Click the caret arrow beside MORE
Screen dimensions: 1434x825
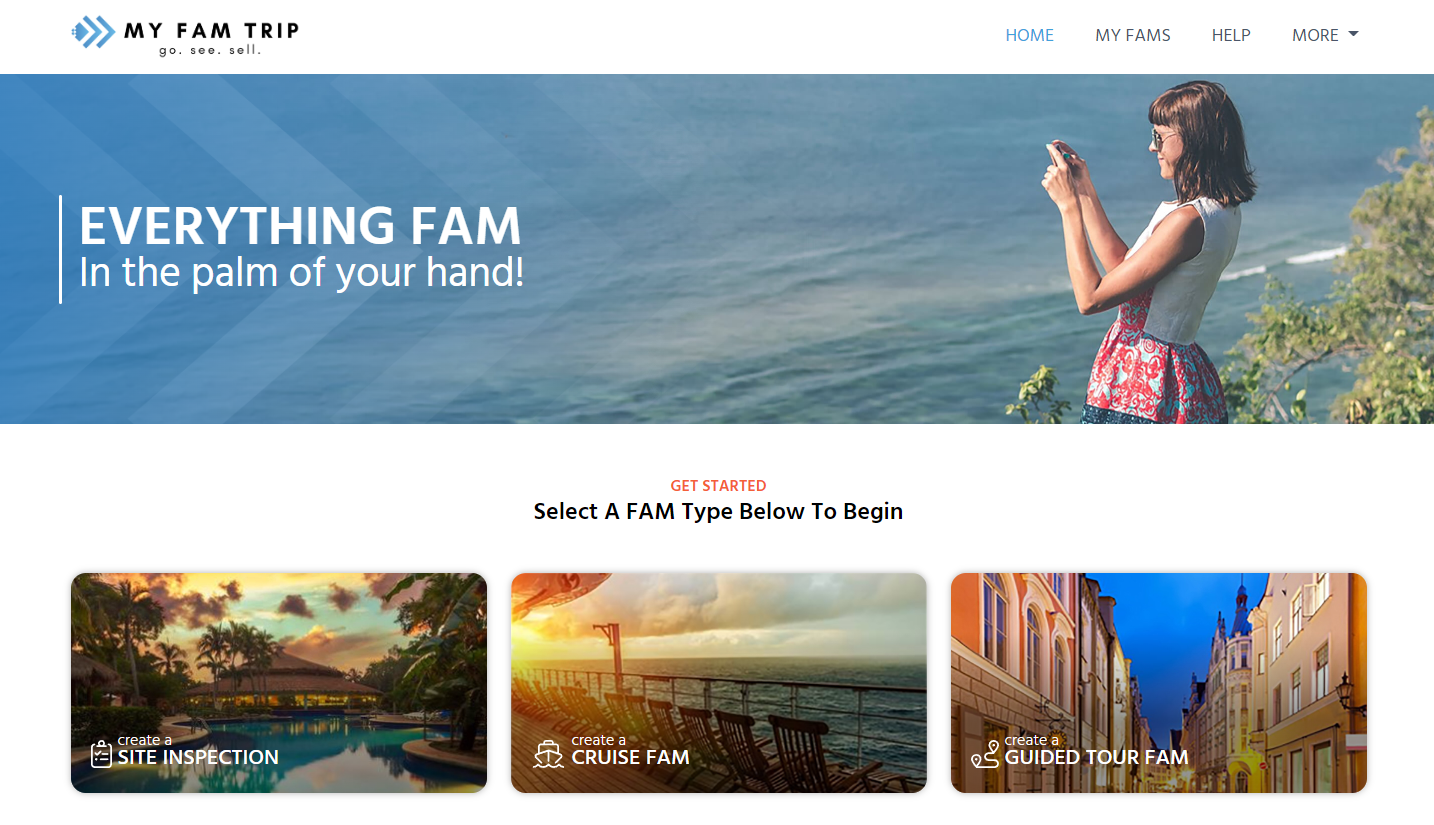1353,34
